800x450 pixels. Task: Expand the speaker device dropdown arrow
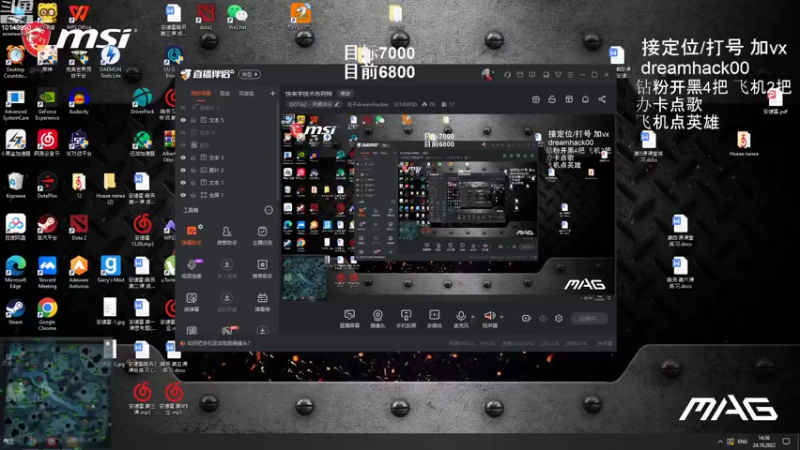(x=502, y=317)
